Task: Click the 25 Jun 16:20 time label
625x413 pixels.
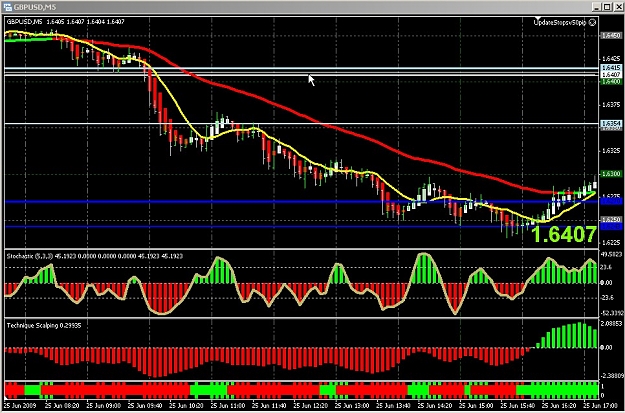Action: [558, 404]
